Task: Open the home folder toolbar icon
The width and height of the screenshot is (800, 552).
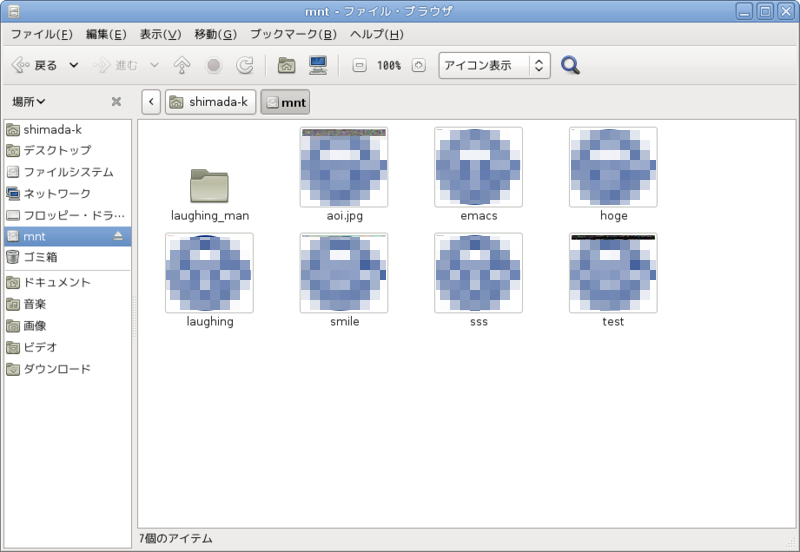Action: click(286, 65)
